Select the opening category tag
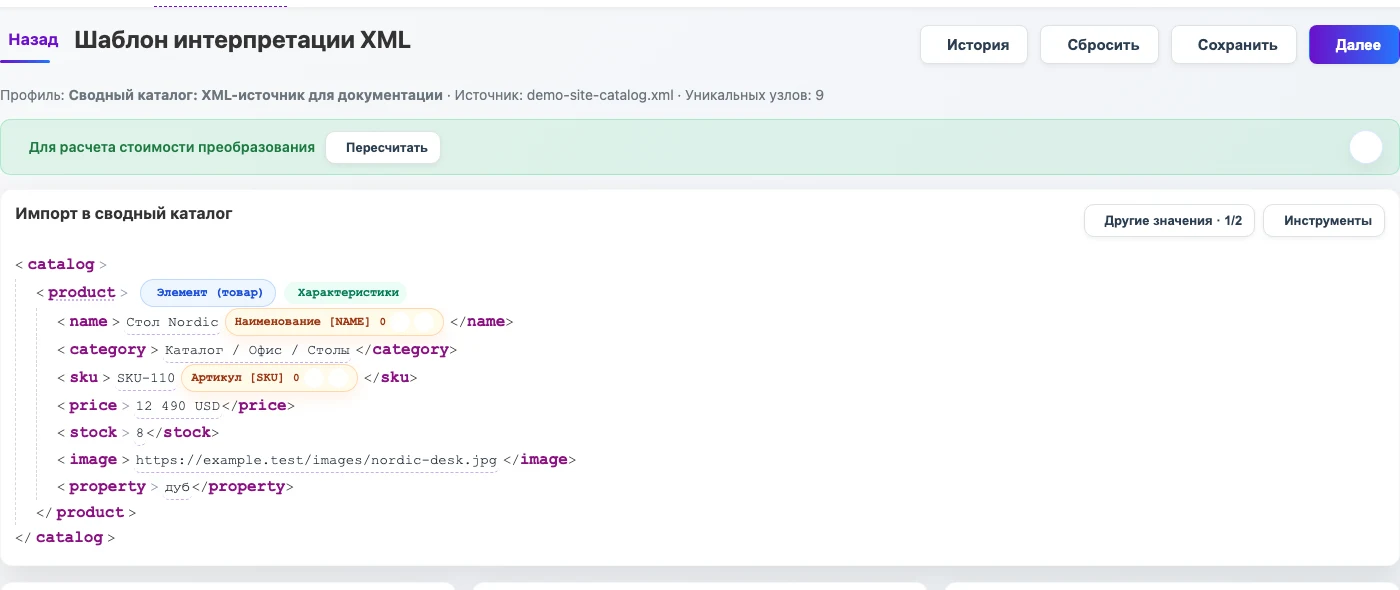 click(107, 350)
